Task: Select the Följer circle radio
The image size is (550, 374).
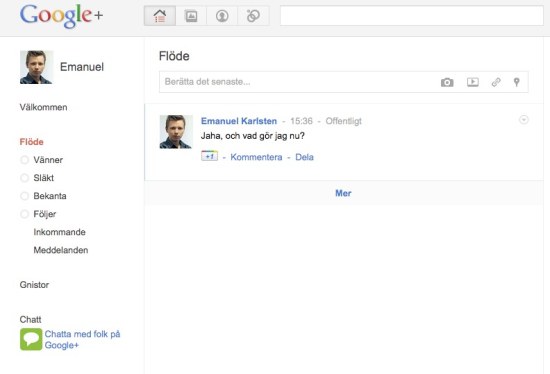Action: (x=25, y=214)
